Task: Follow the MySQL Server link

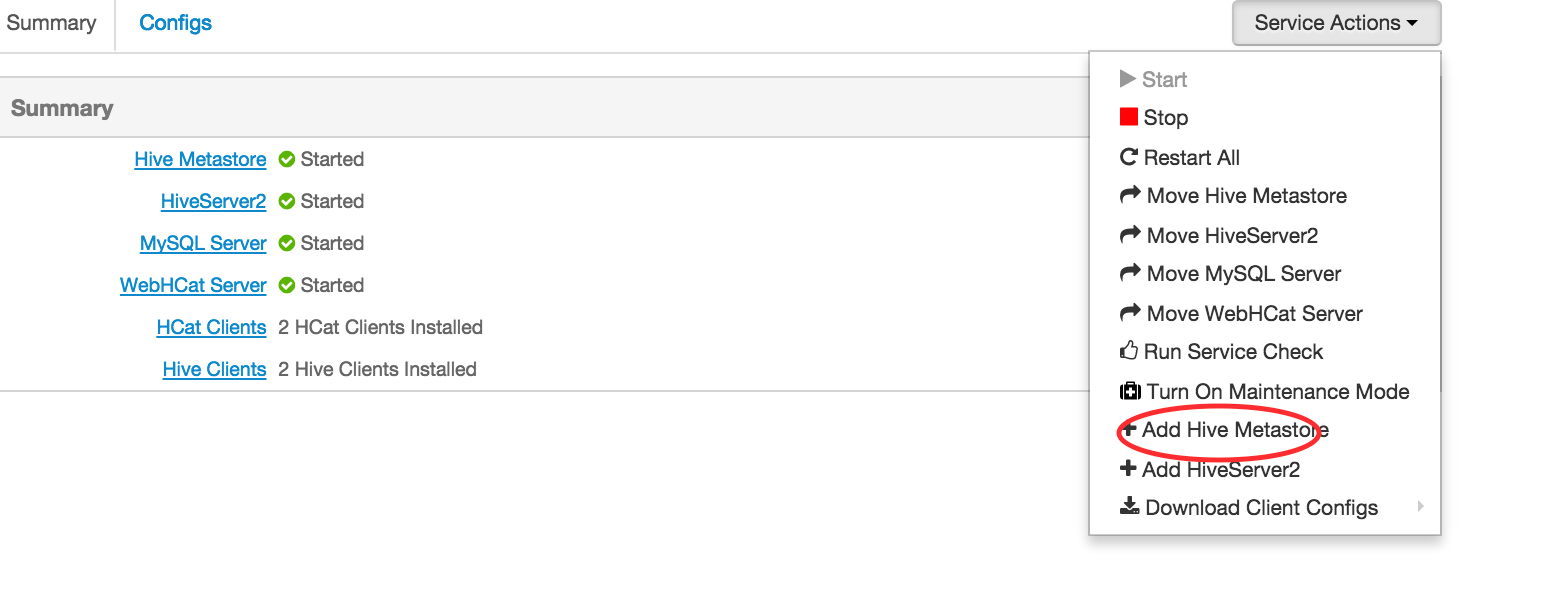Action: [x=203, y=243]
